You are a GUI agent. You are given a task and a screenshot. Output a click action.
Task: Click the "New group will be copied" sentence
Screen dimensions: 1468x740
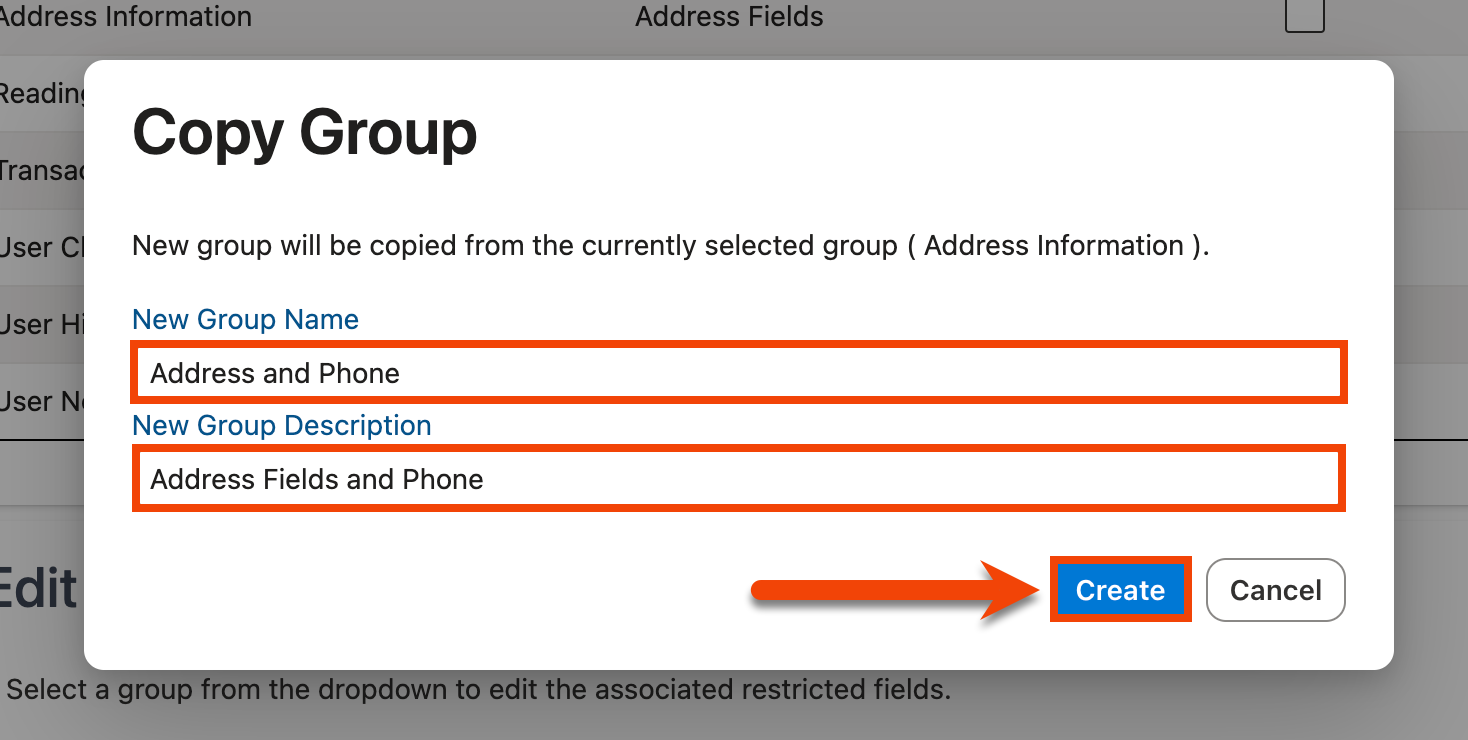tap(514, 246)
